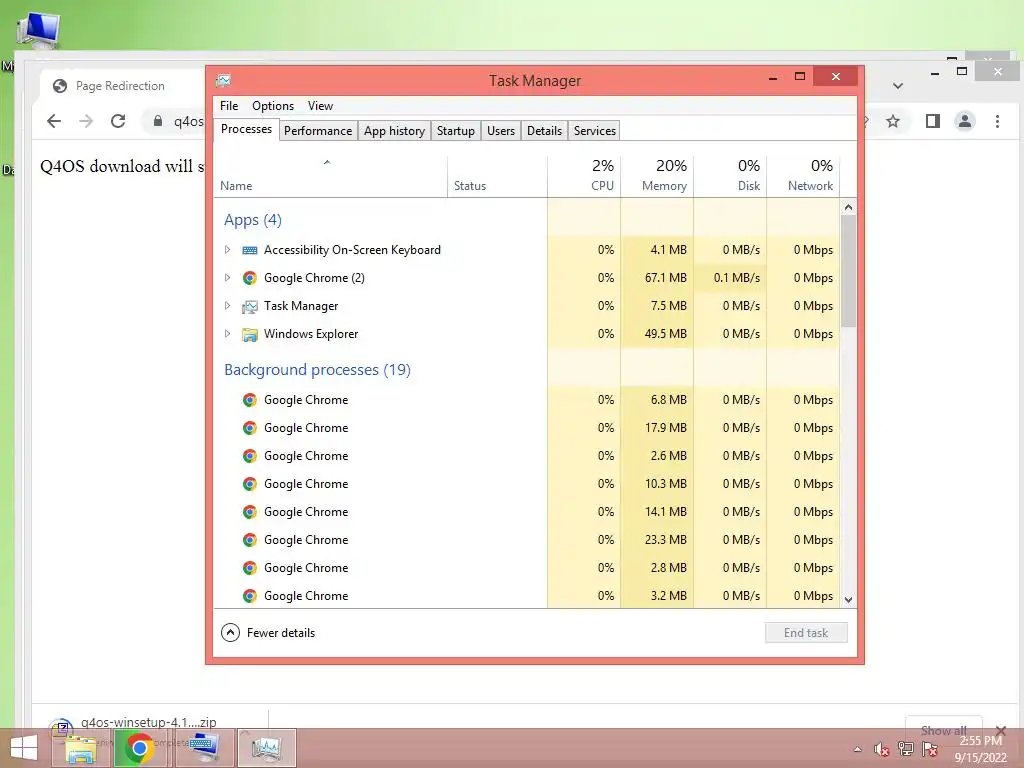The height and width of the screenshot is (768, 1024).
Task: Go back in the Chrome browser window
Action: 54,121
